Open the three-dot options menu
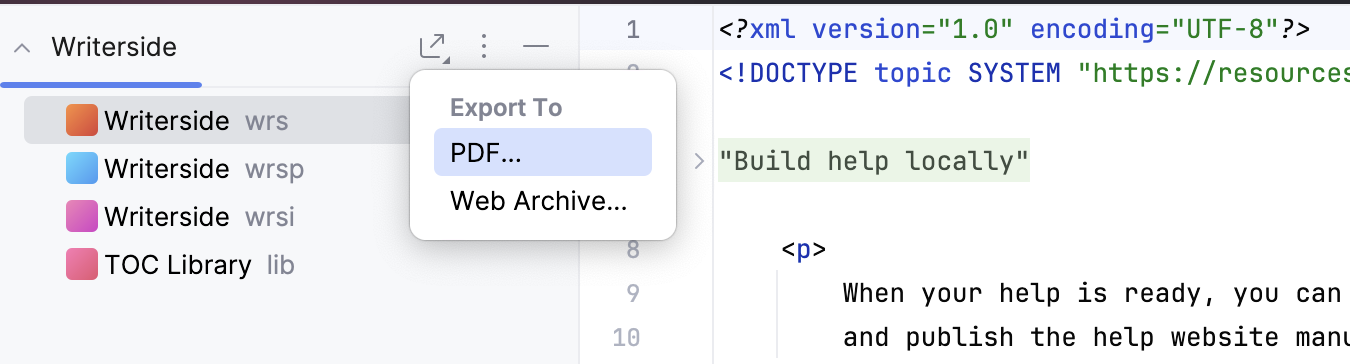Image resolution: width=1350 pixels, height=364 pixels. point(484,46)
